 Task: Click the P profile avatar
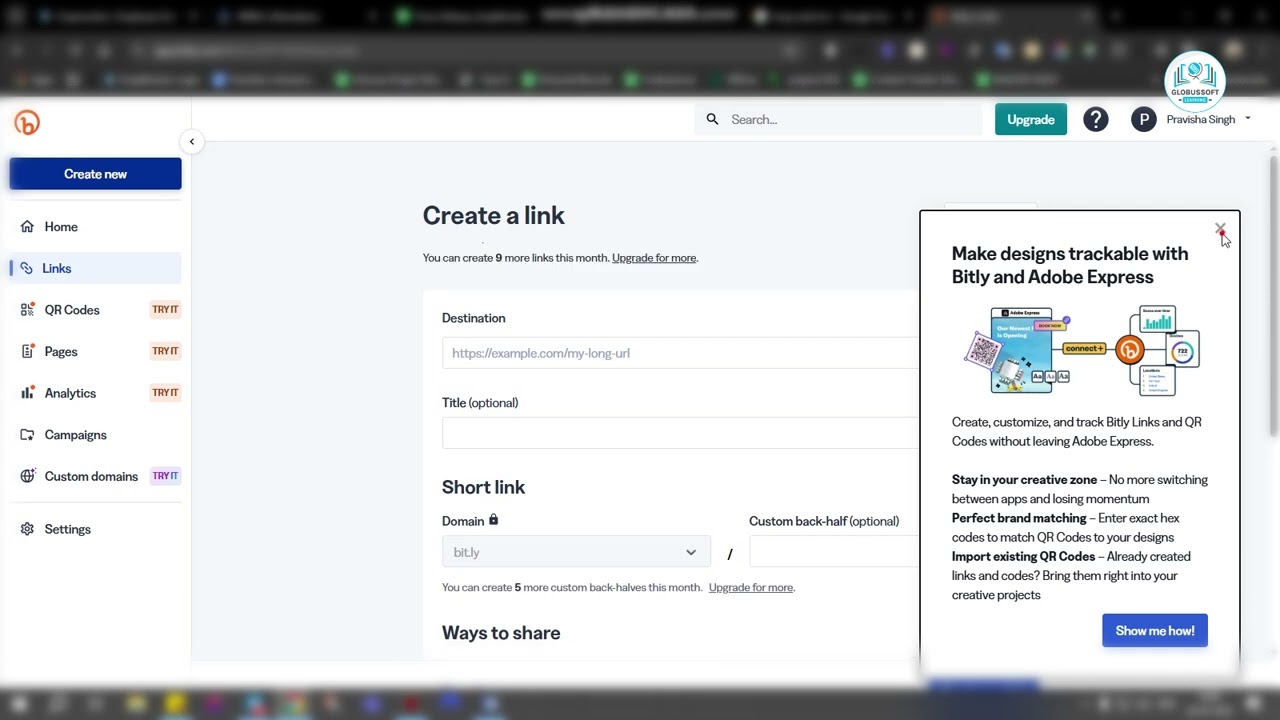tap(1143, 120)
